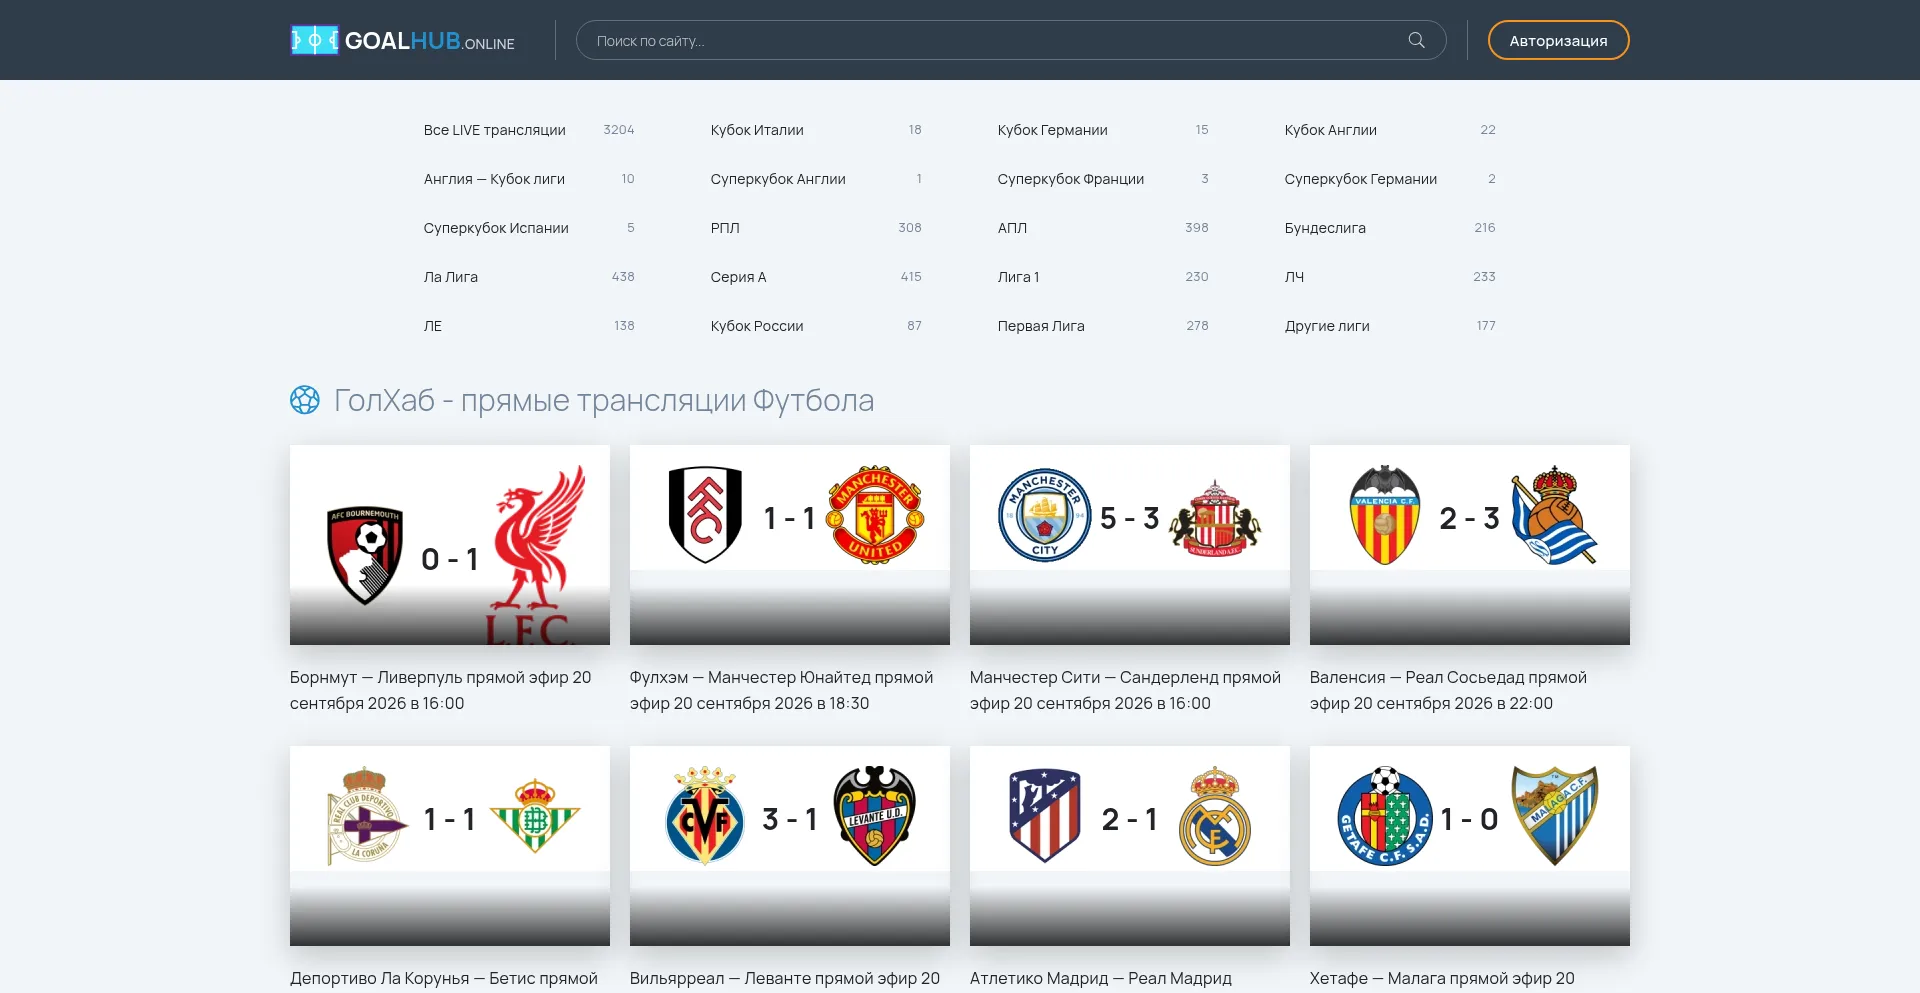Image resolution: width=1920 pixels, height=993 pixels.
Task: Click the Manchester City crest
Action: (x=1045, y=515)
